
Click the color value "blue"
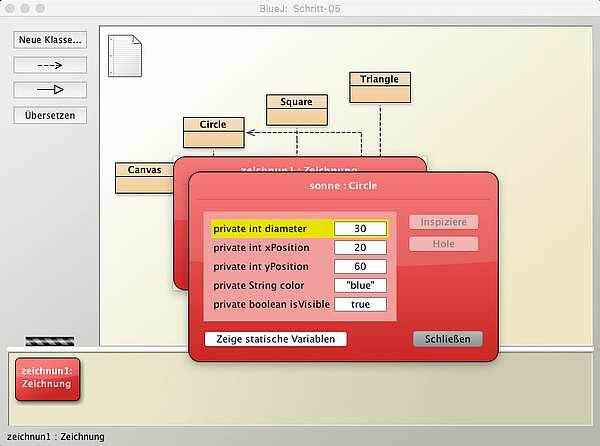click(x=360, y=286)
